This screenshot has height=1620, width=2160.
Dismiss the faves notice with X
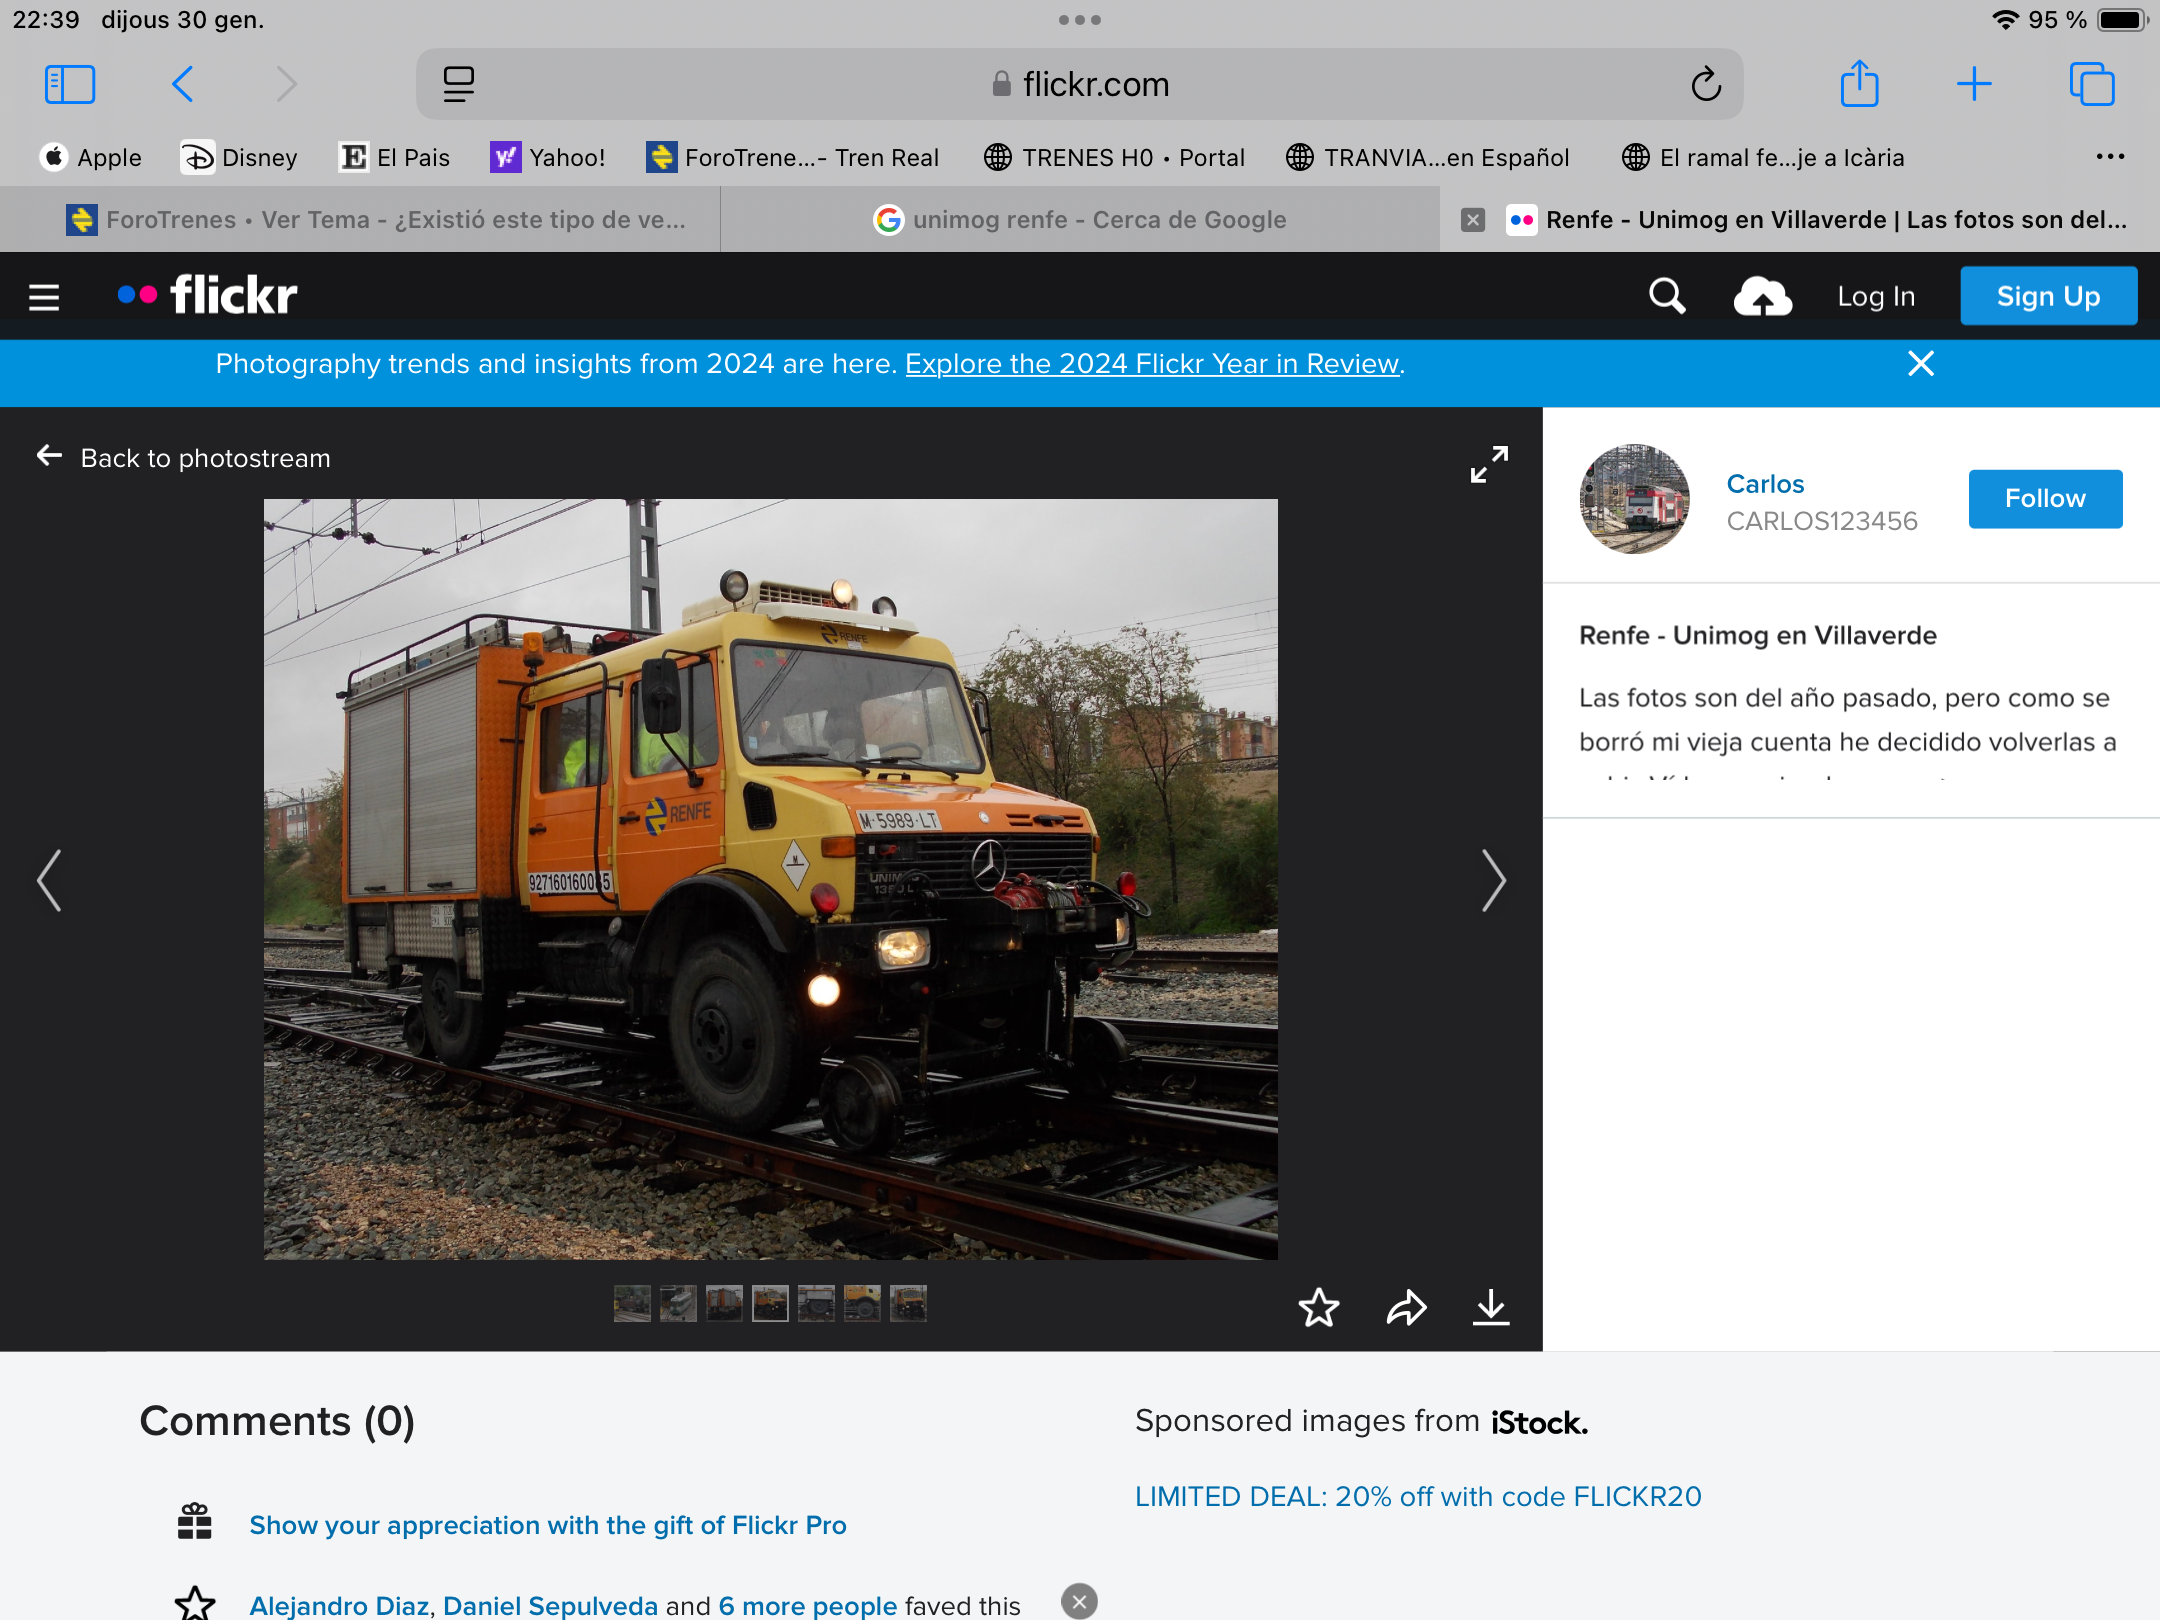click(x=1079, y=1601)
